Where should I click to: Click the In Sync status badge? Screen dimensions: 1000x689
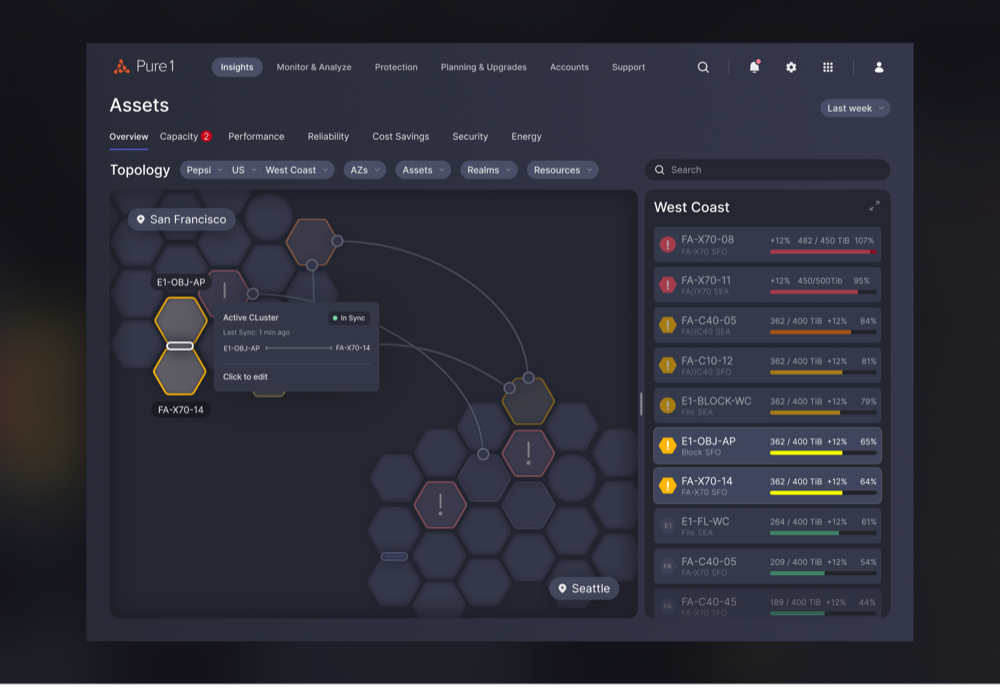coord(349,318)
